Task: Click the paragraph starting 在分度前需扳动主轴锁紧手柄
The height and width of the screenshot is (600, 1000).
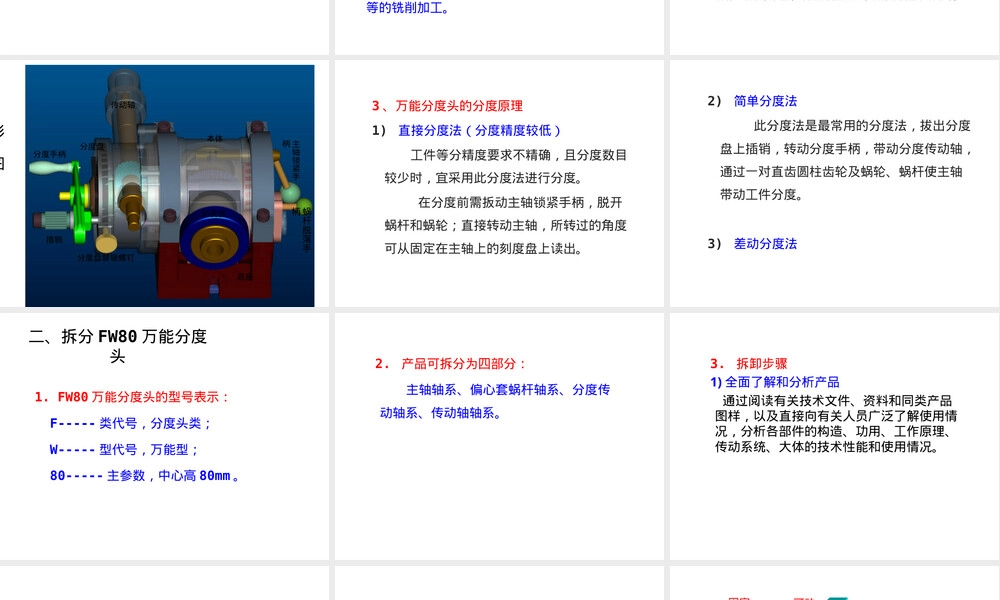Action: pos(506,226)
